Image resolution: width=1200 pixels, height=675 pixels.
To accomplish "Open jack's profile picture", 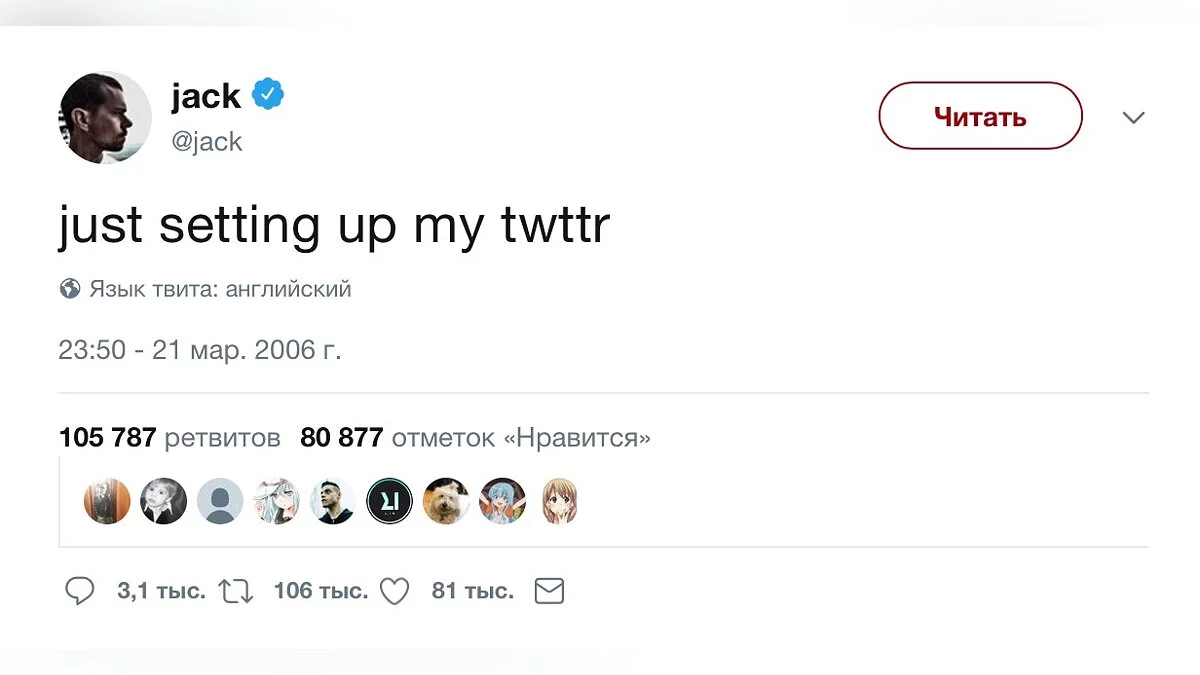I will (105, 117).
